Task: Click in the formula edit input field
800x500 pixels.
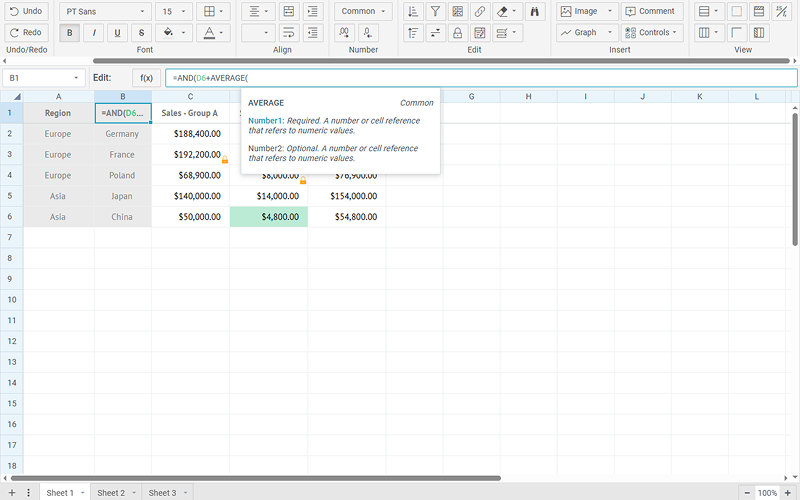Action: [x=481, y=78]
